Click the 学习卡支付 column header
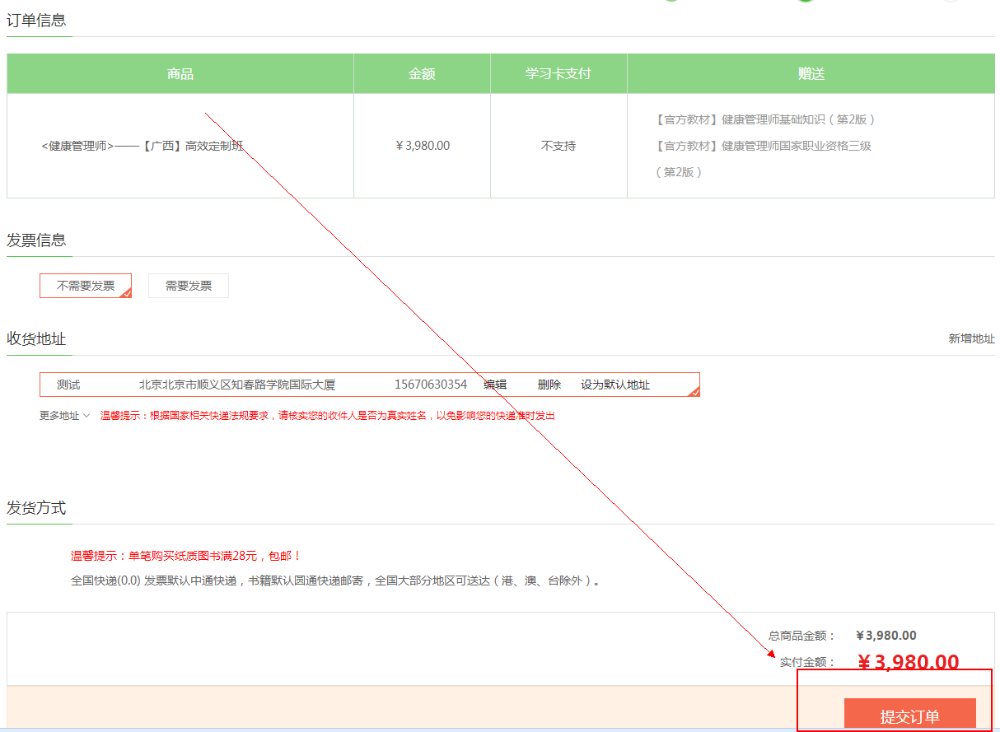Screen dimensions: 1000x732 [x=558, y=74]
